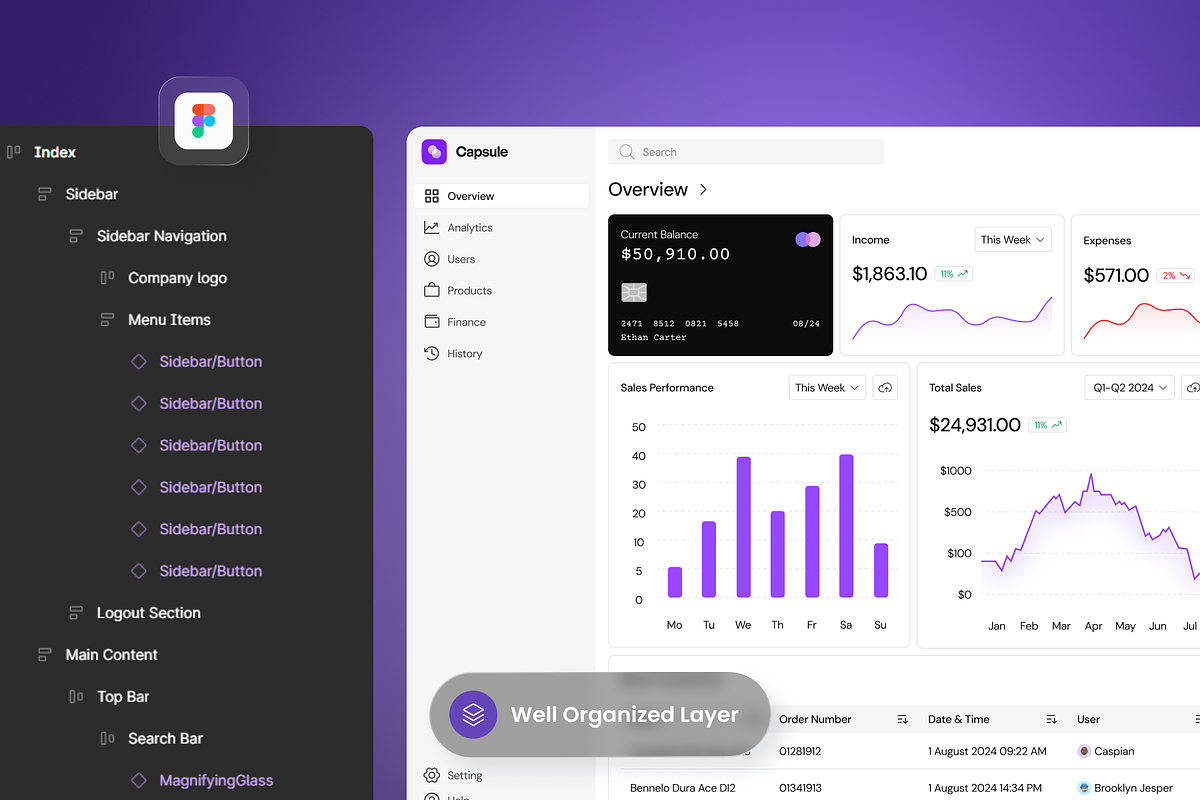Click order number 01341913

(x=800, y=788)
